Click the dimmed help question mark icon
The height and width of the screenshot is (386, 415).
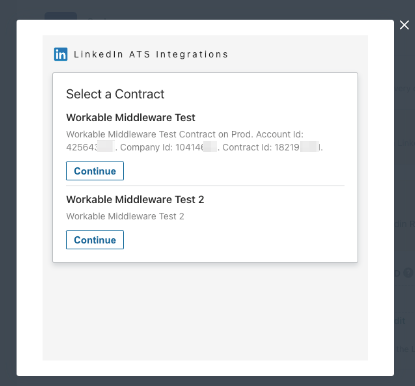408,273
